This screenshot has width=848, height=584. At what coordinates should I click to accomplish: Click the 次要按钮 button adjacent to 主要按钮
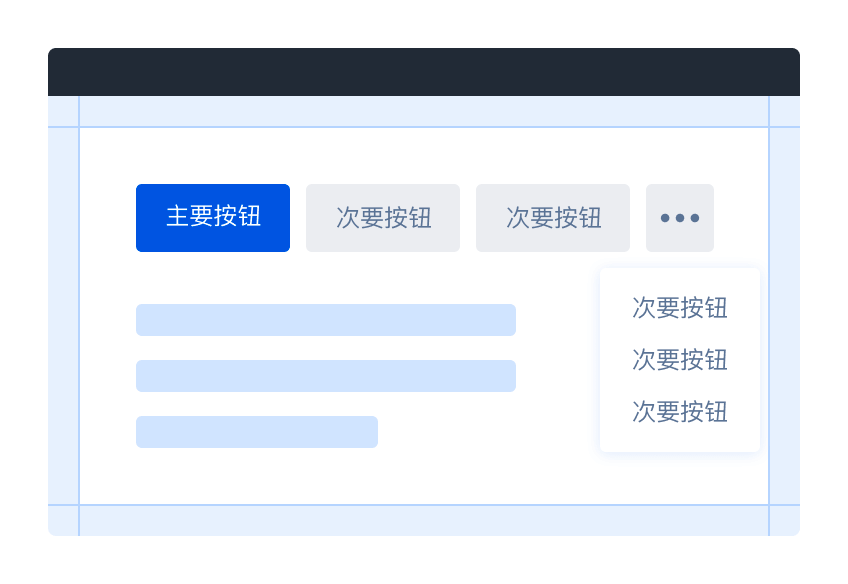tap(383, 218)
